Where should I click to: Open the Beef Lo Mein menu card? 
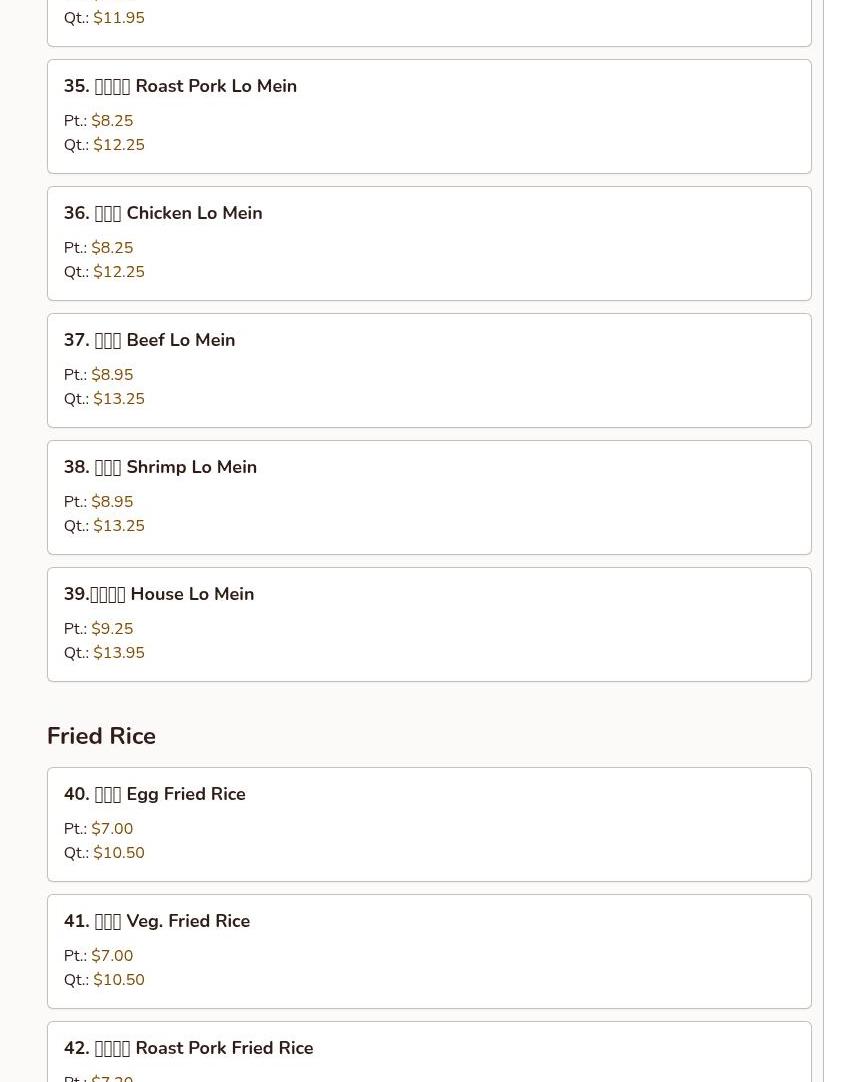coord(429,371)
